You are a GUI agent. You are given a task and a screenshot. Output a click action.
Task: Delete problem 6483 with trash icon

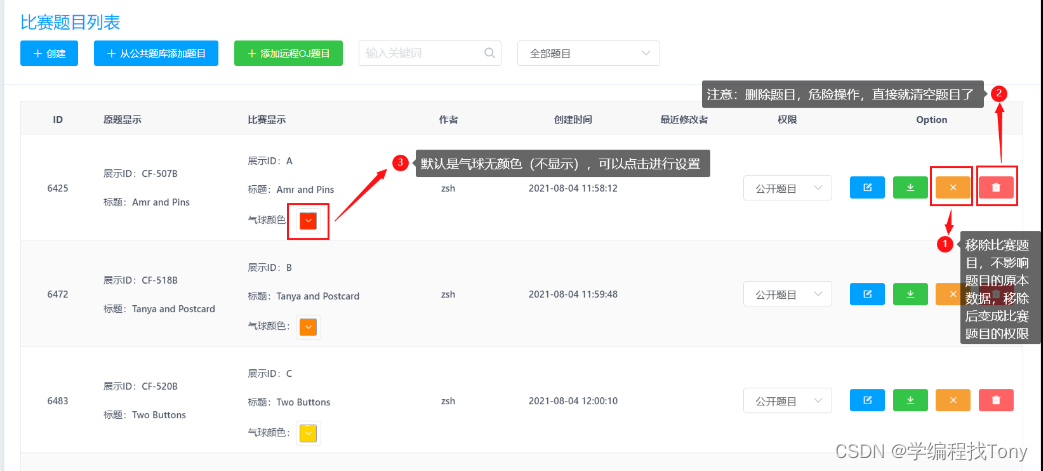tap(996, 400)
